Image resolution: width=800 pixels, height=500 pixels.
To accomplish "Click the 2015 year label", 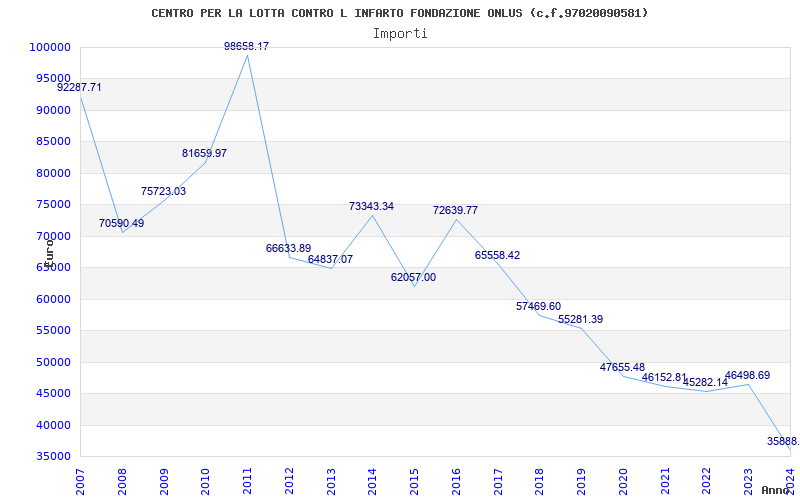I will click(414, 482).
